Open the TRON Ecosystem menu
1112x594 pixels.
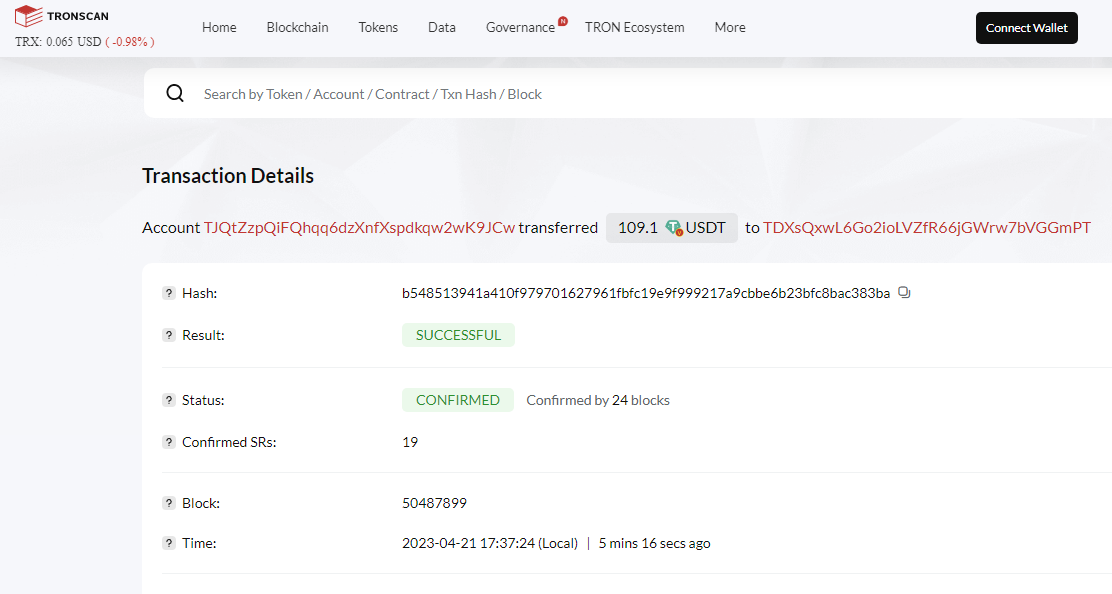[635, 28]
